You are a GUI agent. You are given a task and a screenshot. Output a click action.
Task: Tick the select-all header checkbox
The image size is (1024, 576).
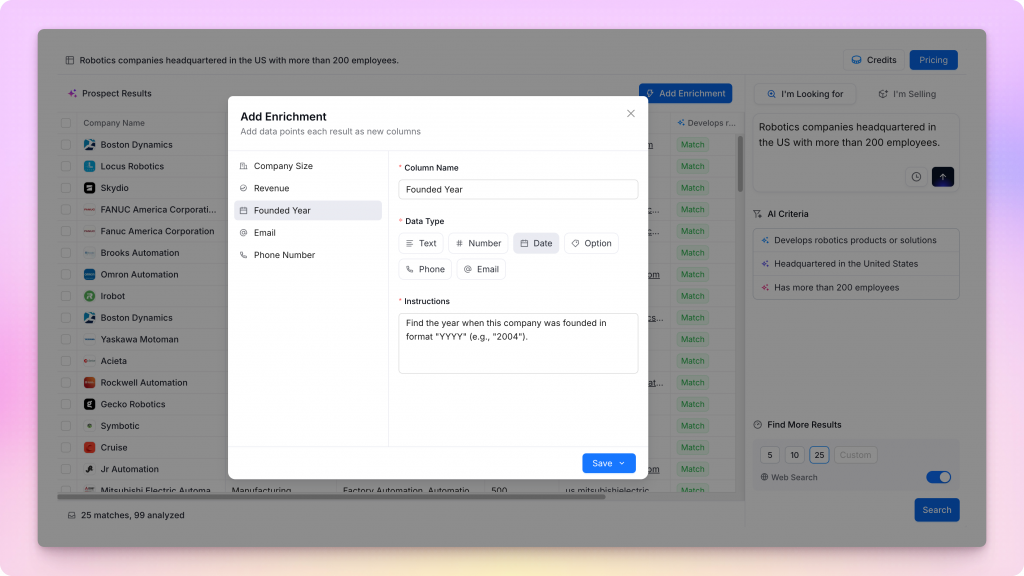pos(66,123)
